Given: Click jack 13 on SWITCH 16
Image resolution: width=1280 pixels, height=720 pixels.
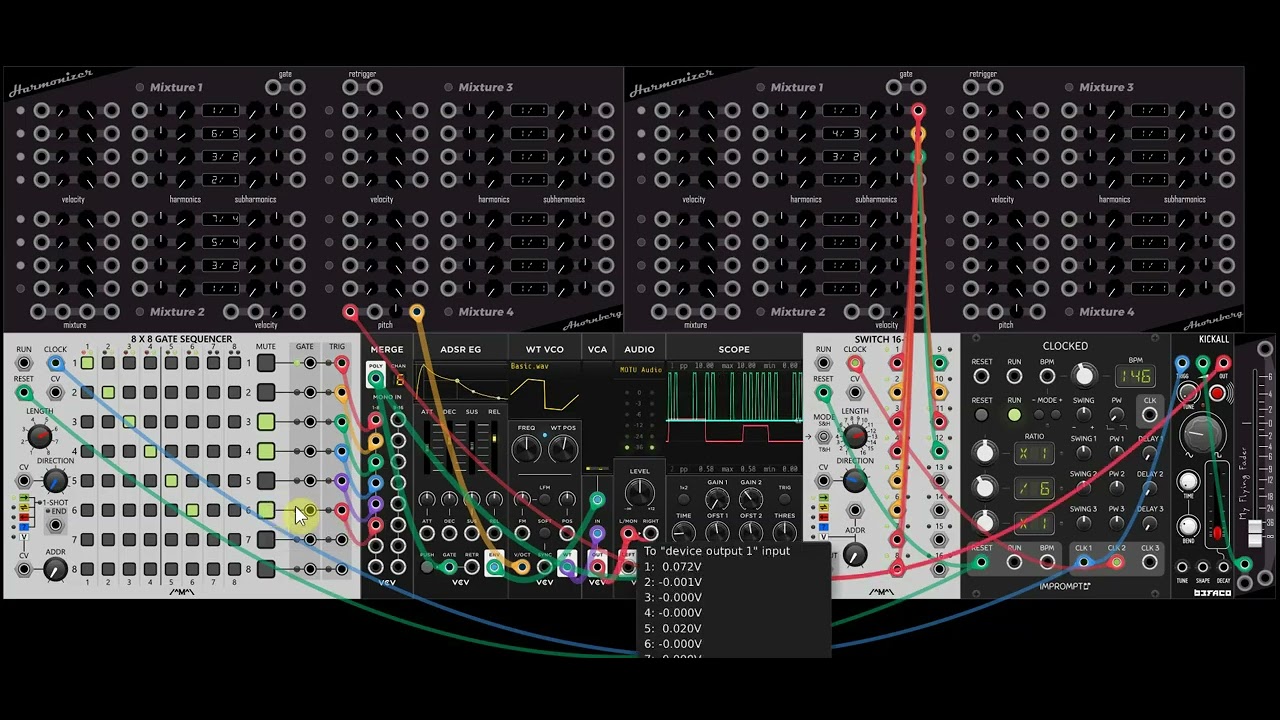Looking at the screenshot, I should 938,481.
